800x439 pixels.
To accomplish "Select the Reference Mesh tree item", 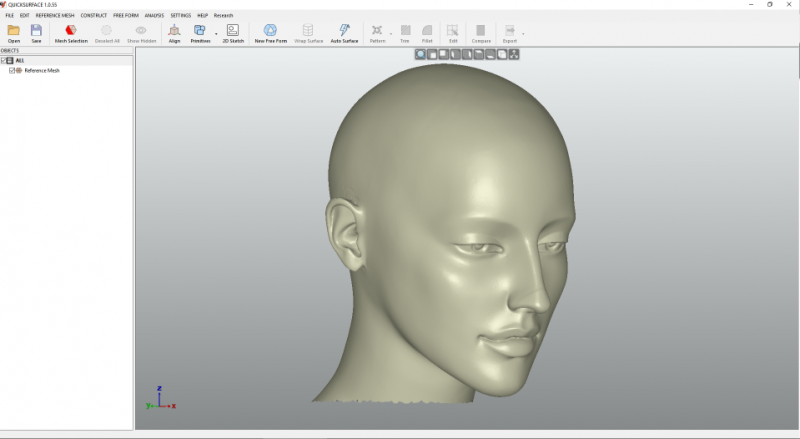I will (x=42, y=70).
